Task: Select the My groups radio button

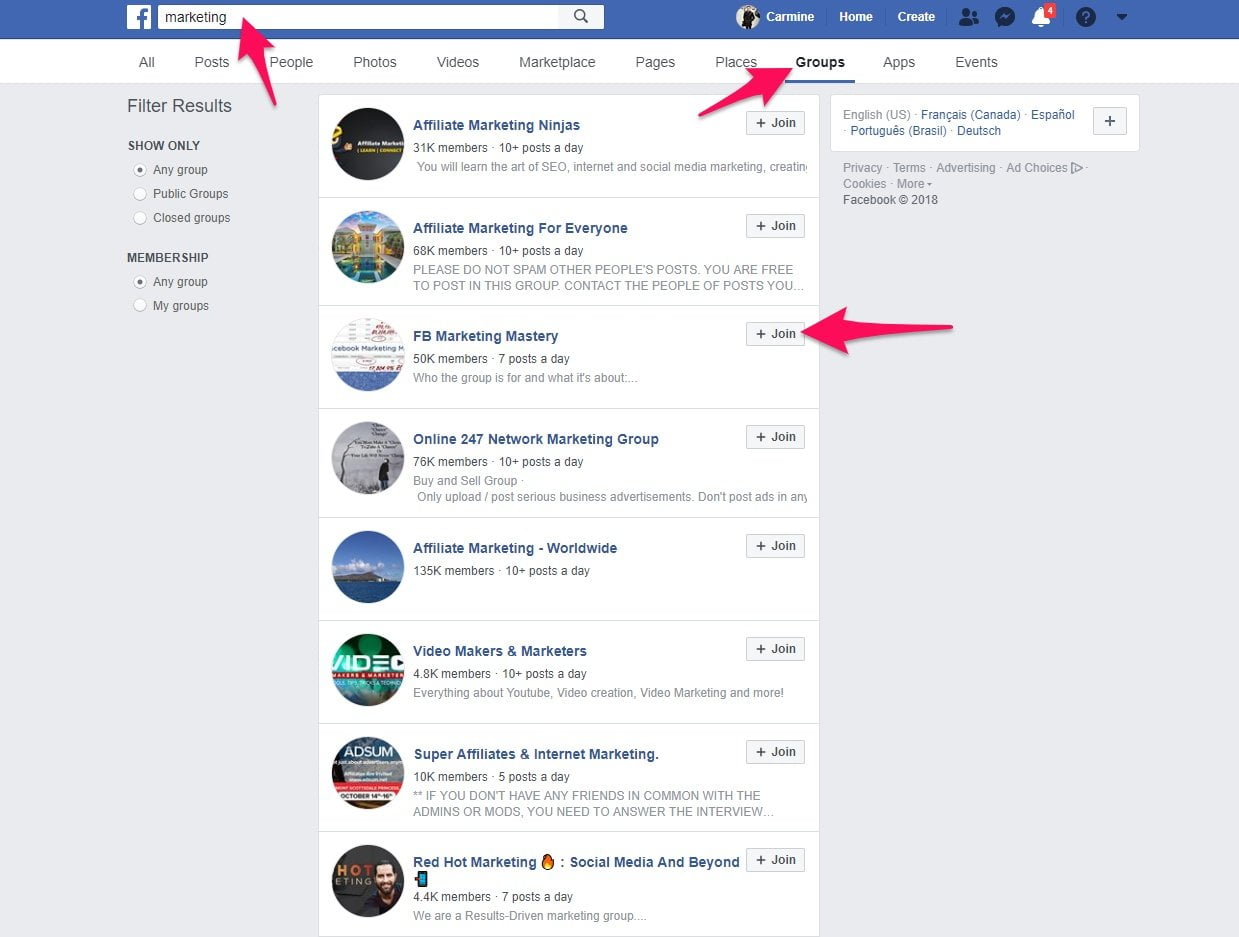Action: click(140, 306)
